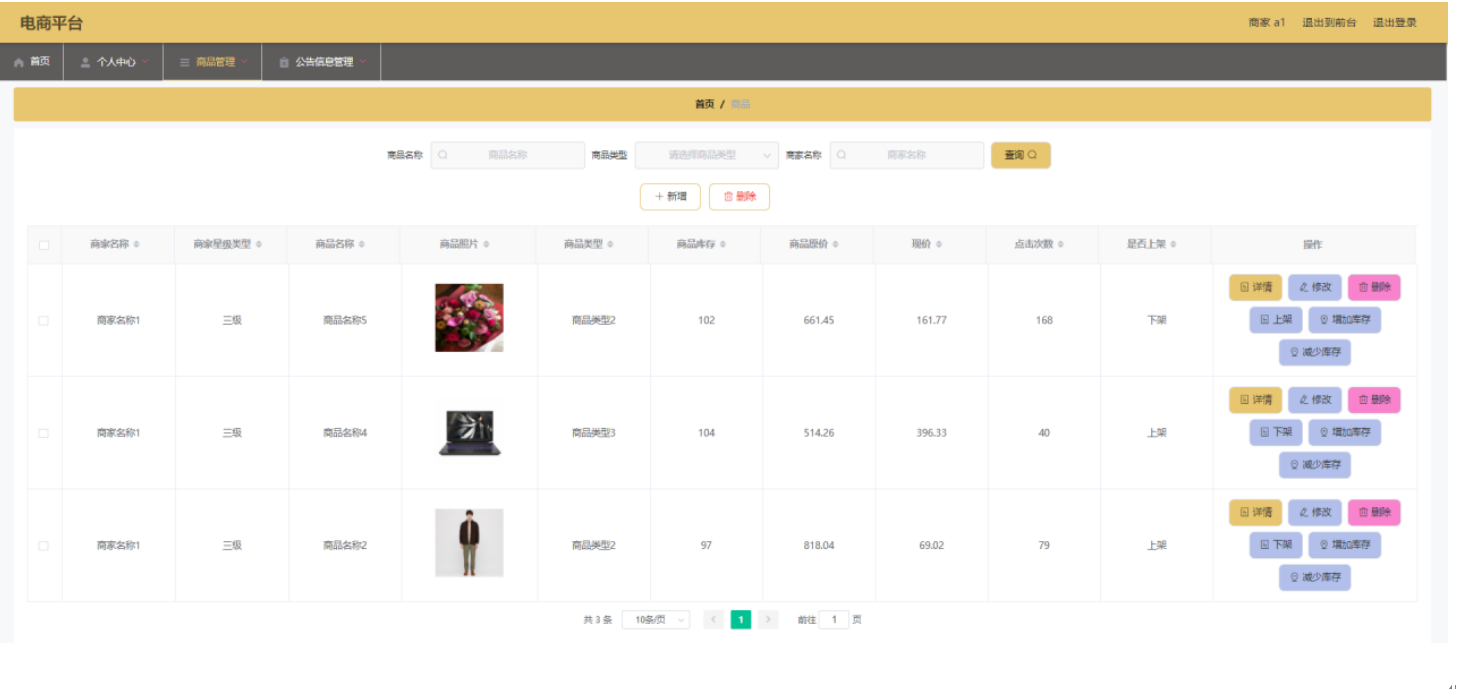Sort by 现价 column arrows
Image resolution: width=1457 pixels, height=689 pixels.
click(938, 245)
